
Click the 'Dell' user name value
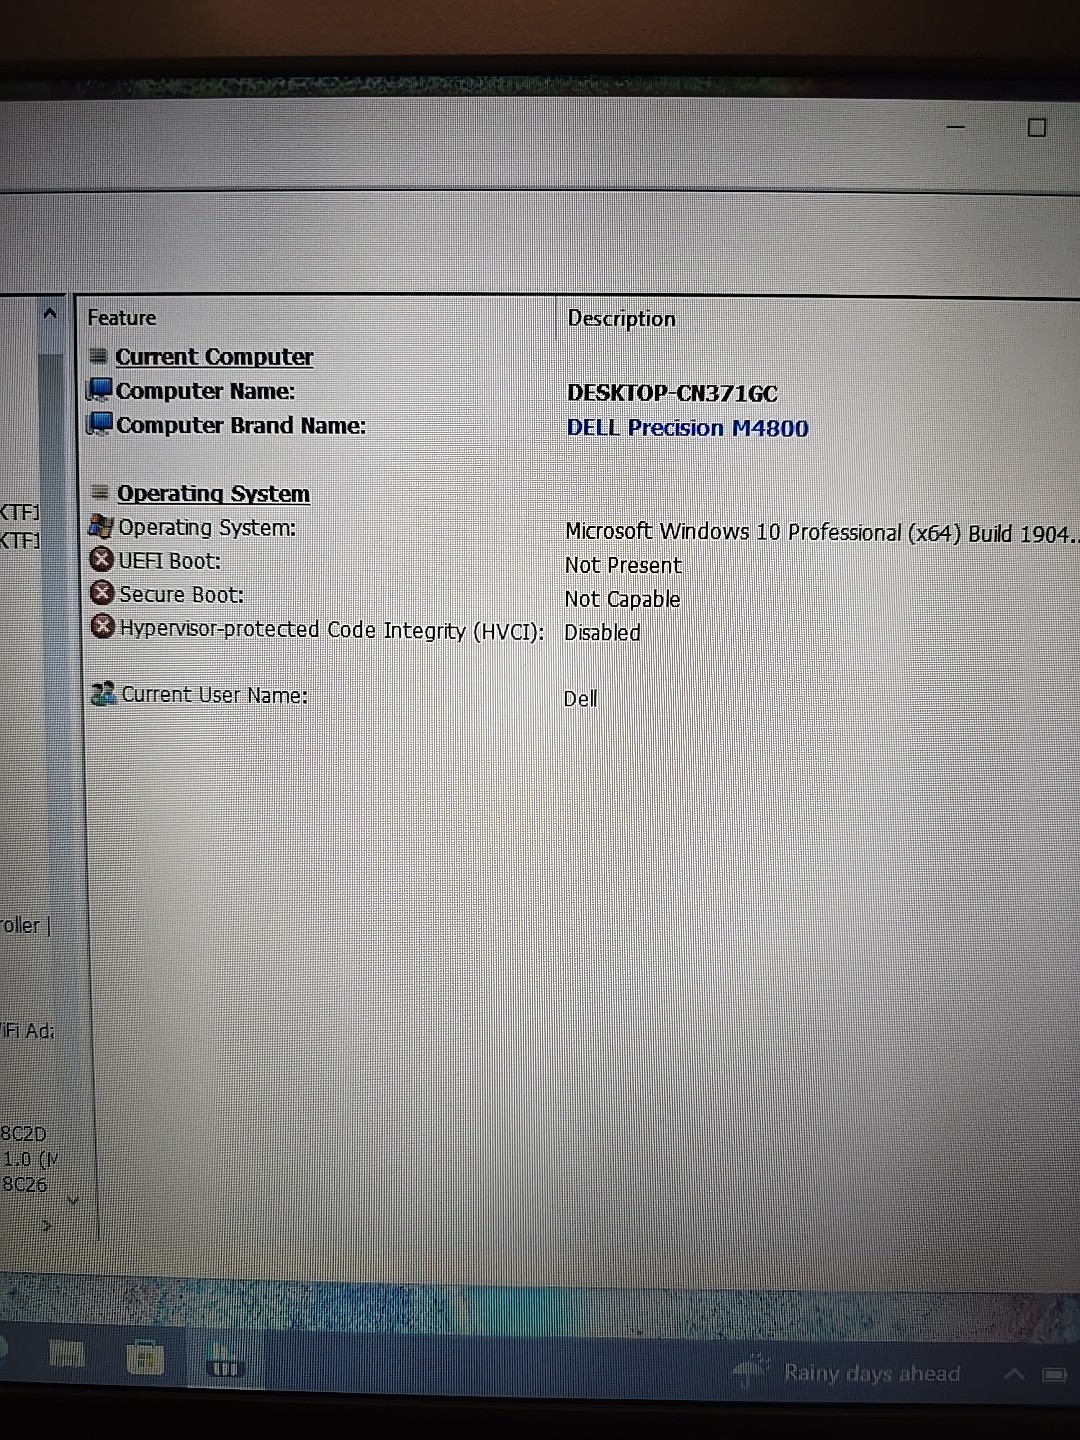pos(580,698)
